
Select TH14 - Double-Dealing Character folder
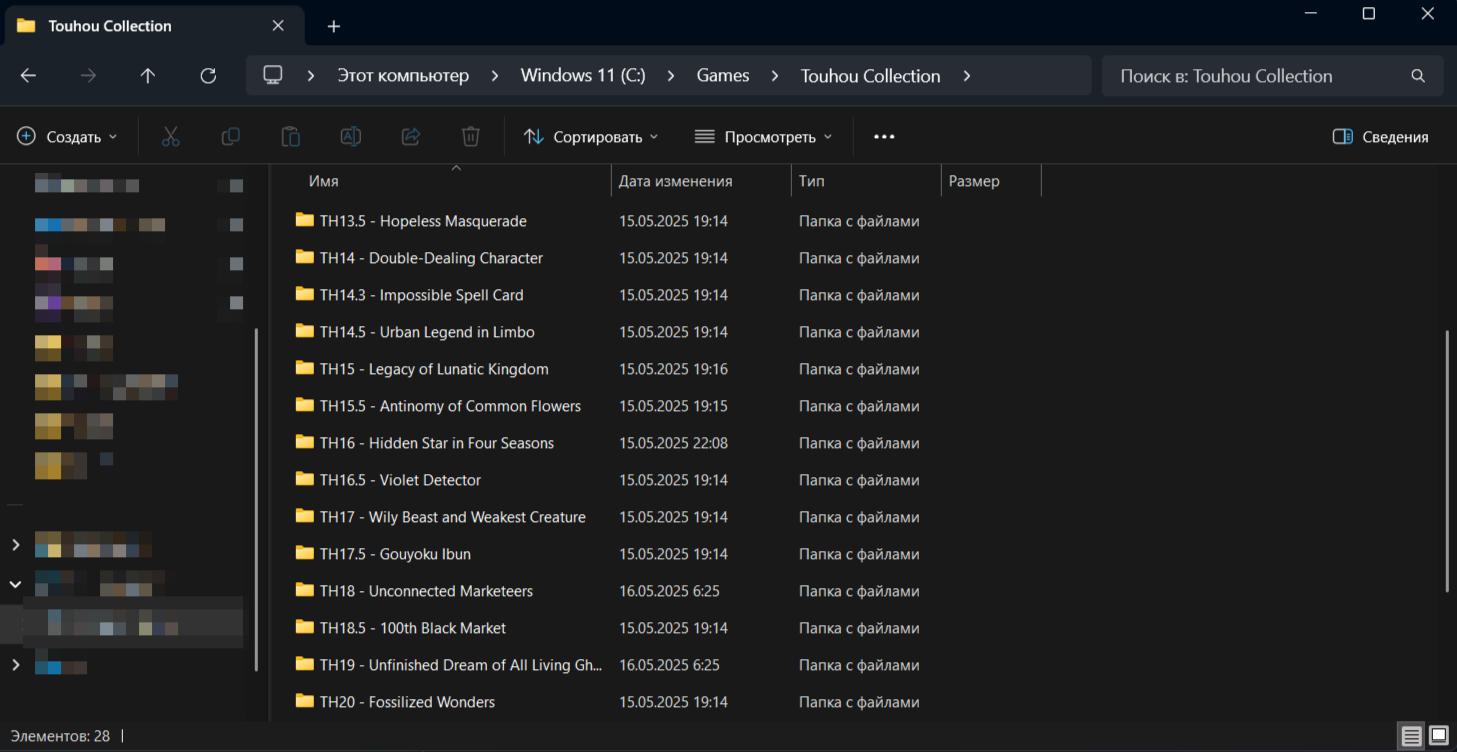click(x=431, y=258)
